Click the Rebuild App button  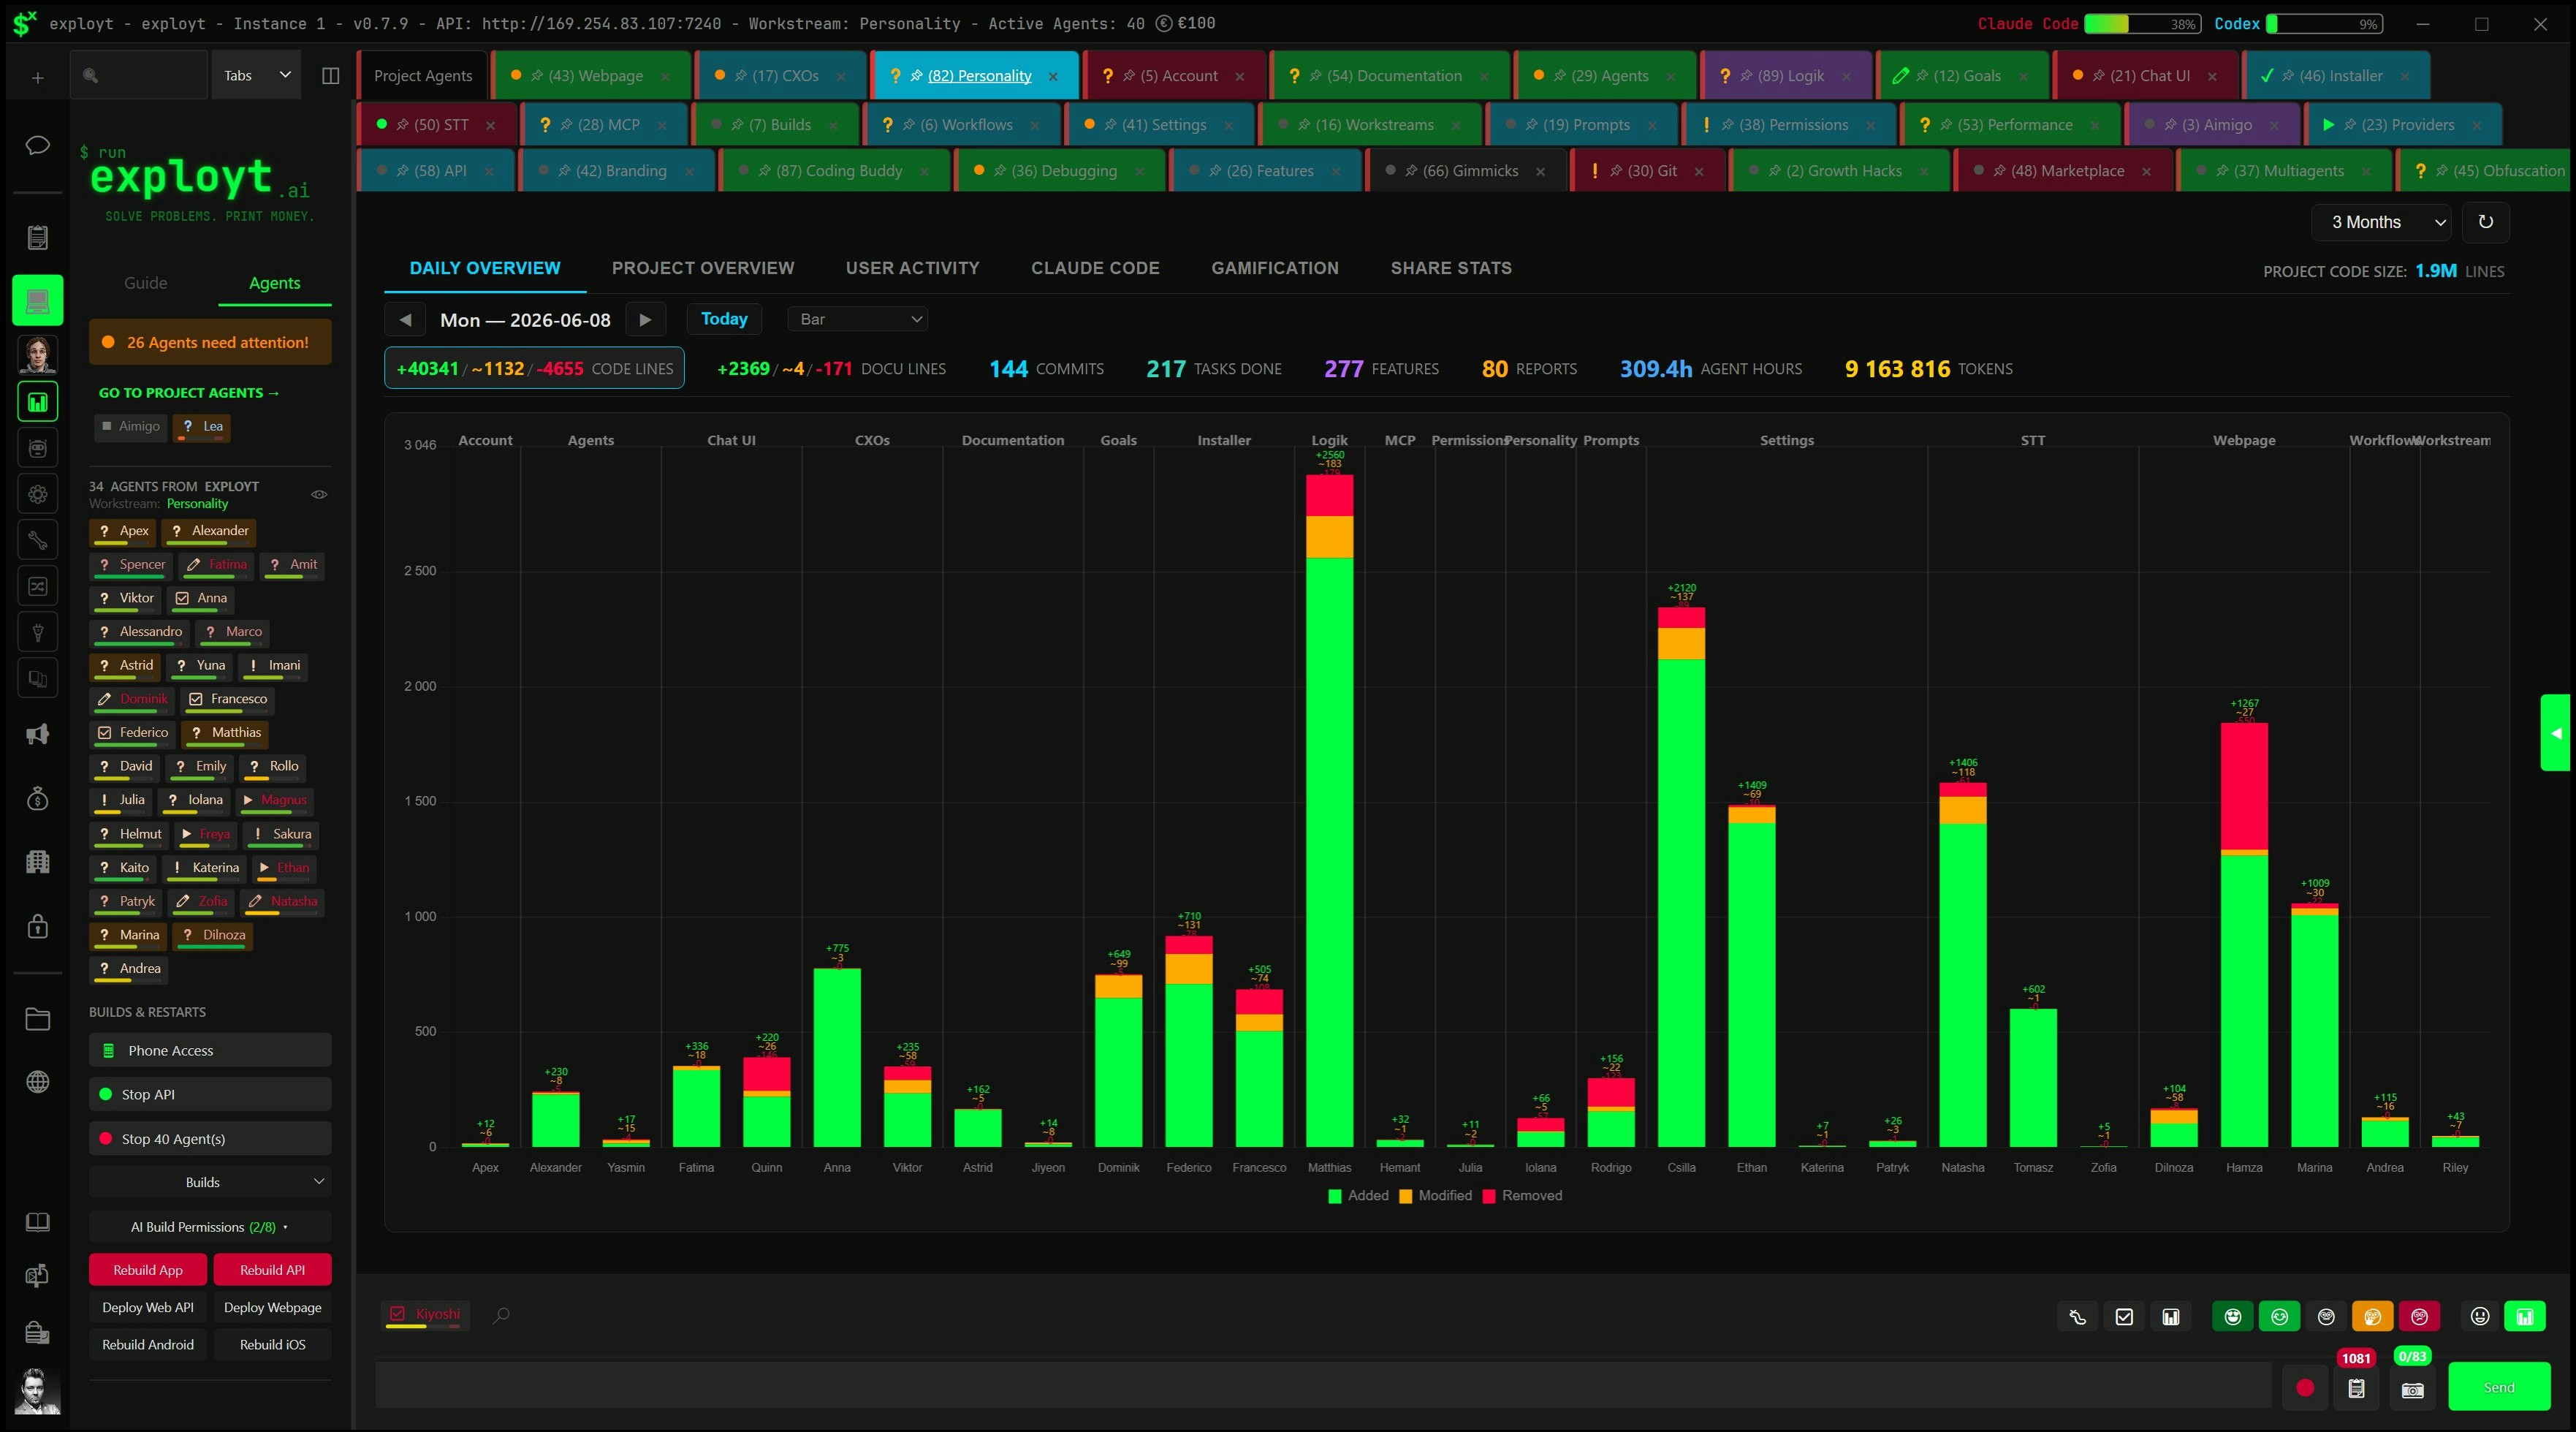click(x=148, y=1270)
